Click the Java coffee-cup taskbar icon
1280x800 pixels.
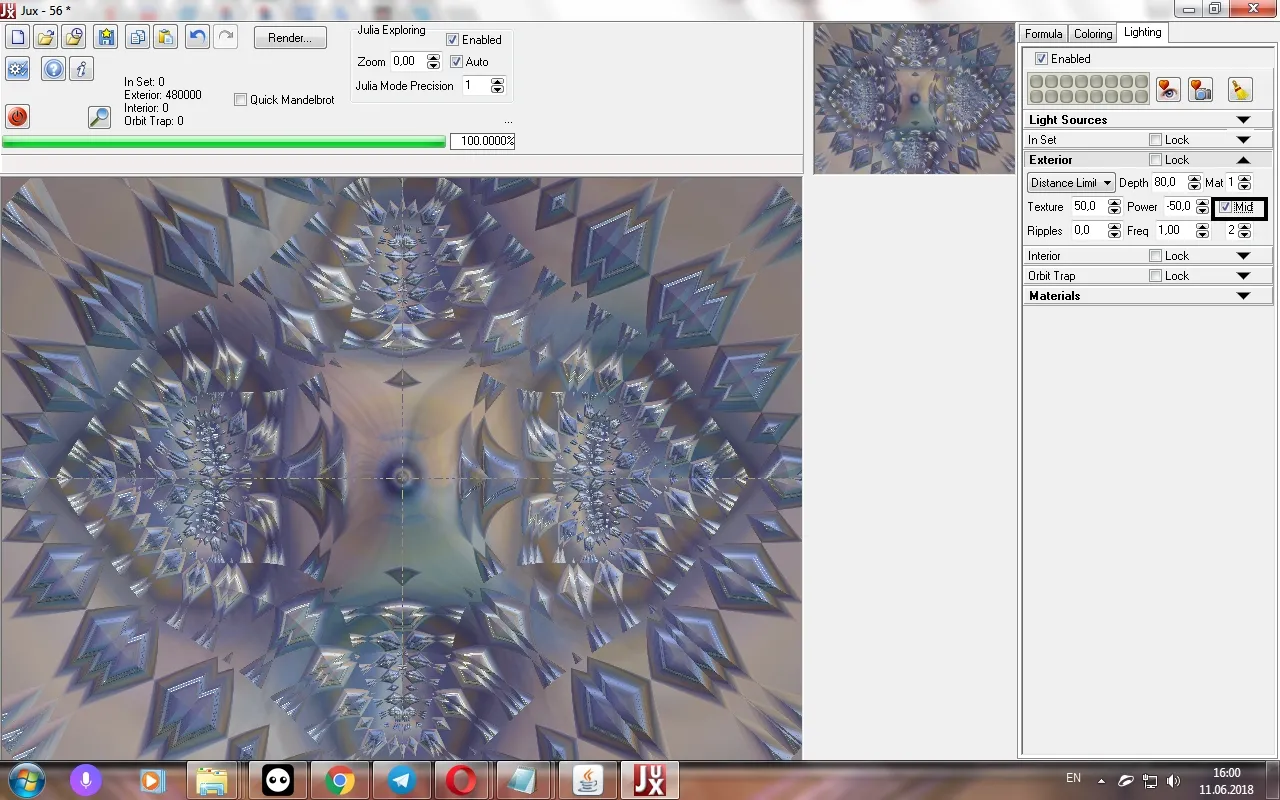pos(587,780)
